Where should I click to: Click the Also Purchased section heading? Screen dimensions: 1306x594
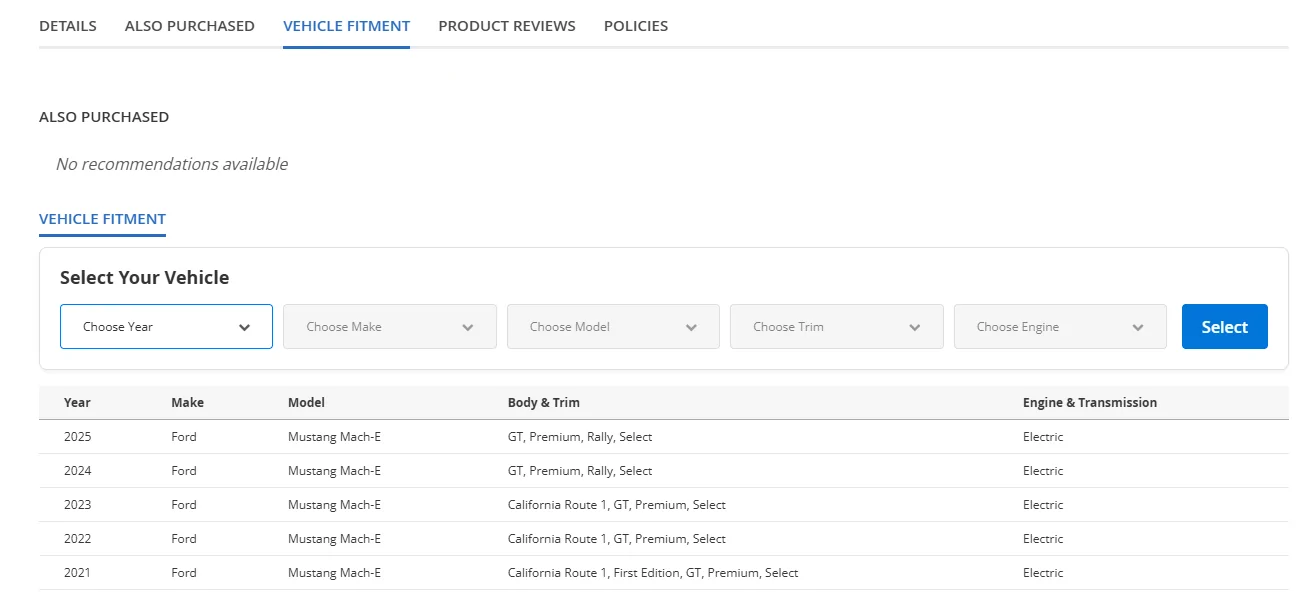(x=104, y=117)
